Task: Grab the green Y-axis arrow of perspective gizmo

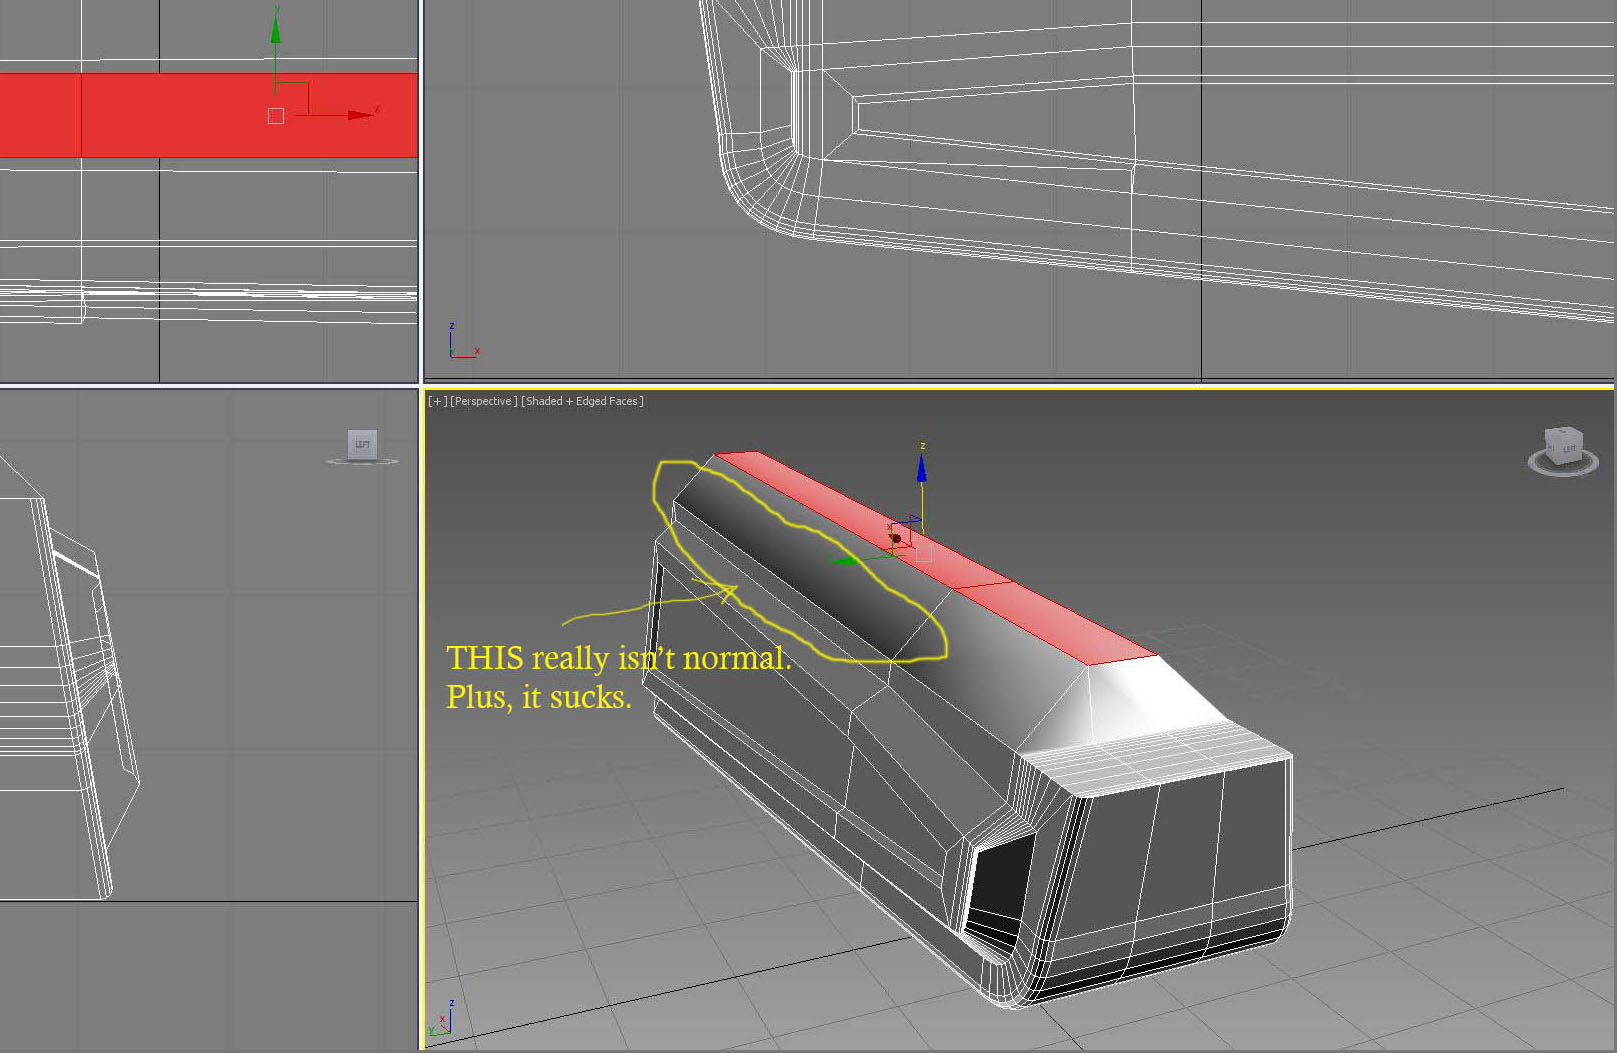Action: pos(846,561)
